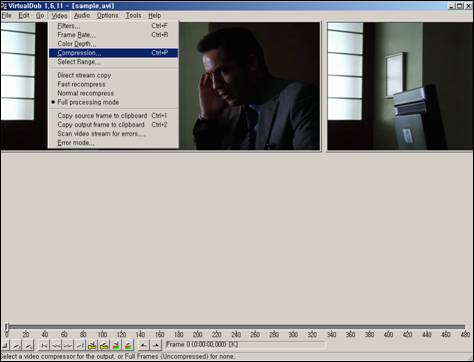Click the timeline slider handle at frame 0
The height and width of the screenshot is (362, 474).
coord(6,327)
